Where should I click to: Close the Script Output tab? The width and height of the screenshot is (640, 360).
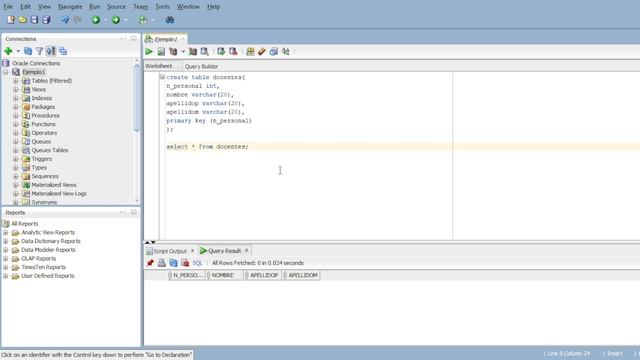pos(192,251)
